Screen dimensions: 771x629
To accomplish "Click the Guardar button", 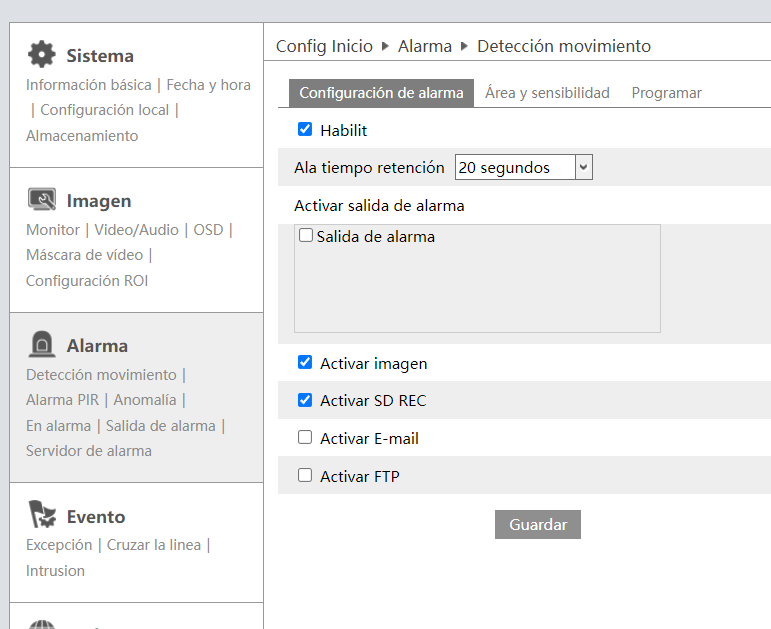I will pyautogui.click(x=537, y=524).
